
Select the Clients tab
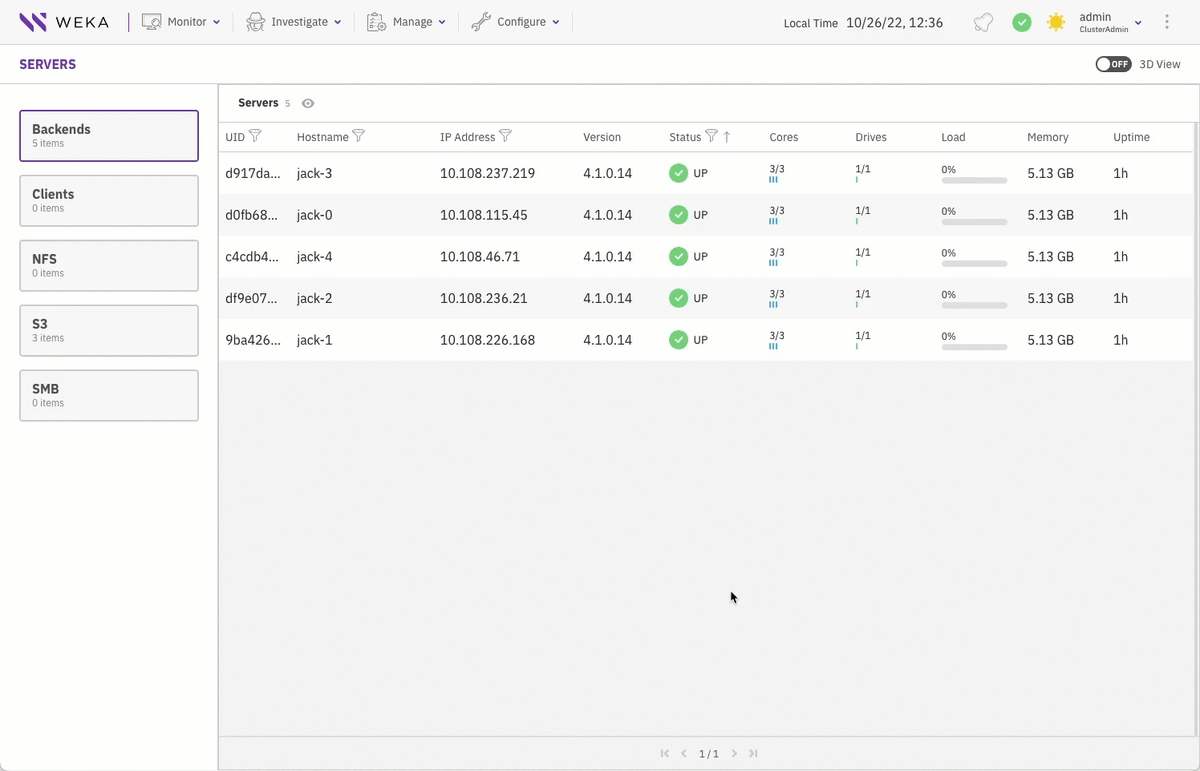pyautogui.click(x=108, y=200)
